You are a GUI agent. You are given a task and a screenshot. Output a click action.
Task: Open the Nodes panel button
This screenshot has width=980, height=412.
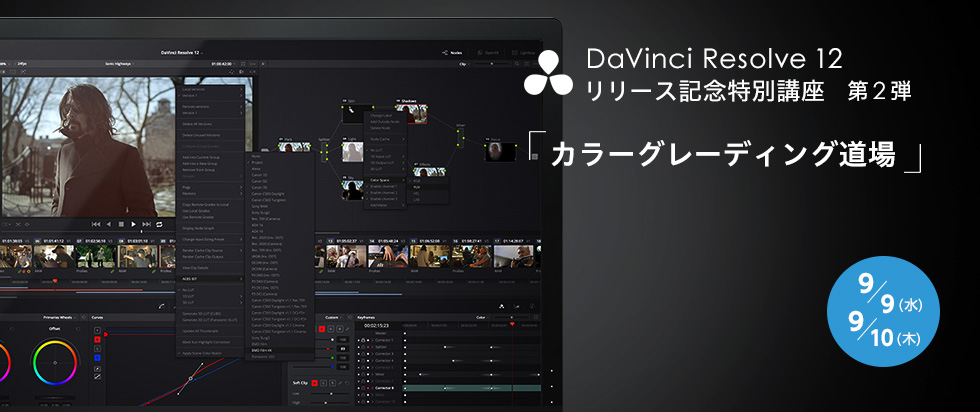click(451, 52)
